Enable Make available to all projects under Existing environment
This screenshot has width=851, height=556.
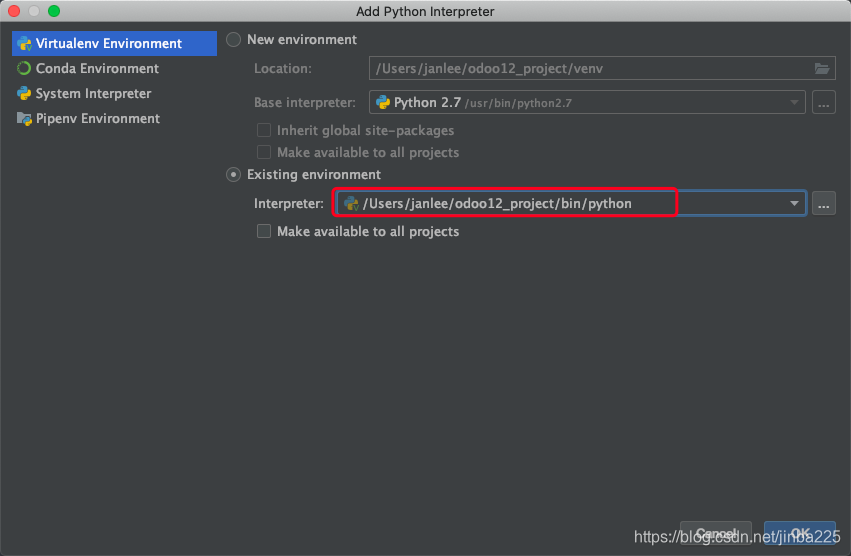click(x=264, y=231)
